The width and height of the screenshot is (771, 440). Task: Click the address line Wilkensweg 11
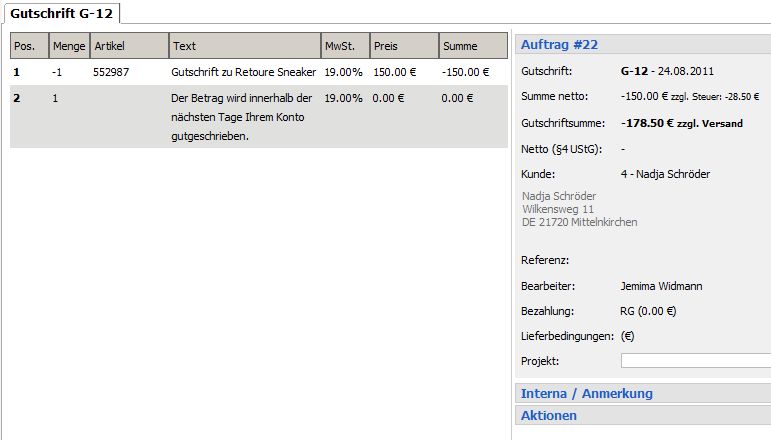[x=558, y=209]
